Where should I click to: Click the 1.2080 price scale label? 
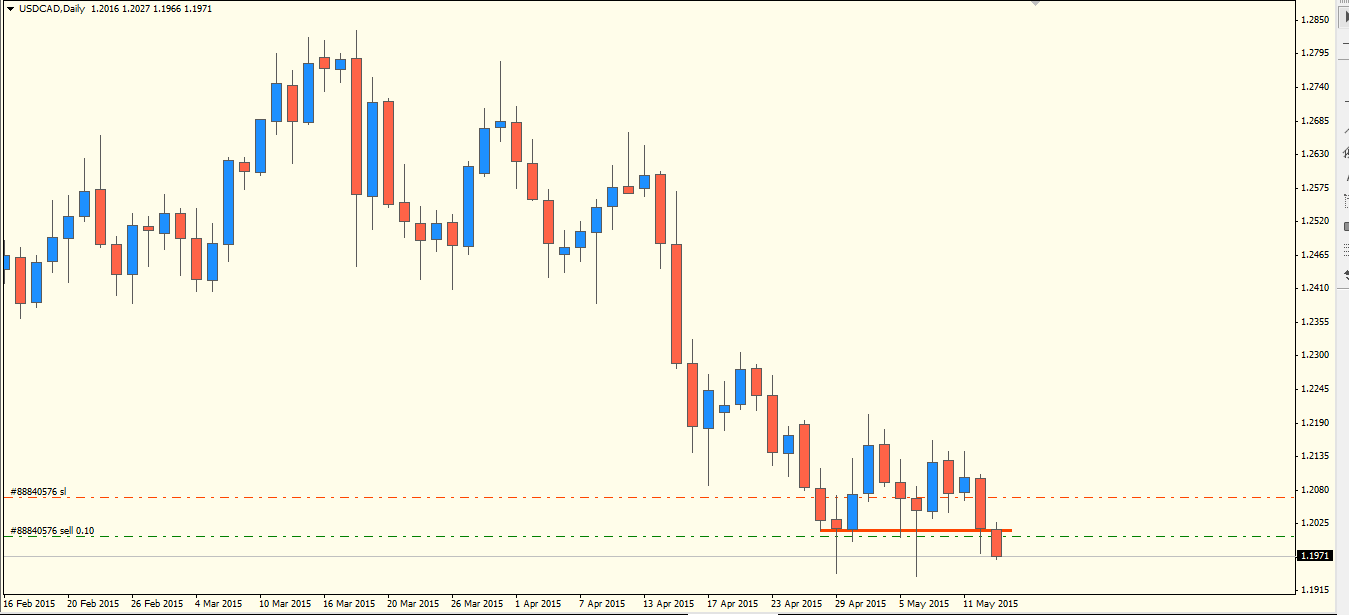point(1316,489)
